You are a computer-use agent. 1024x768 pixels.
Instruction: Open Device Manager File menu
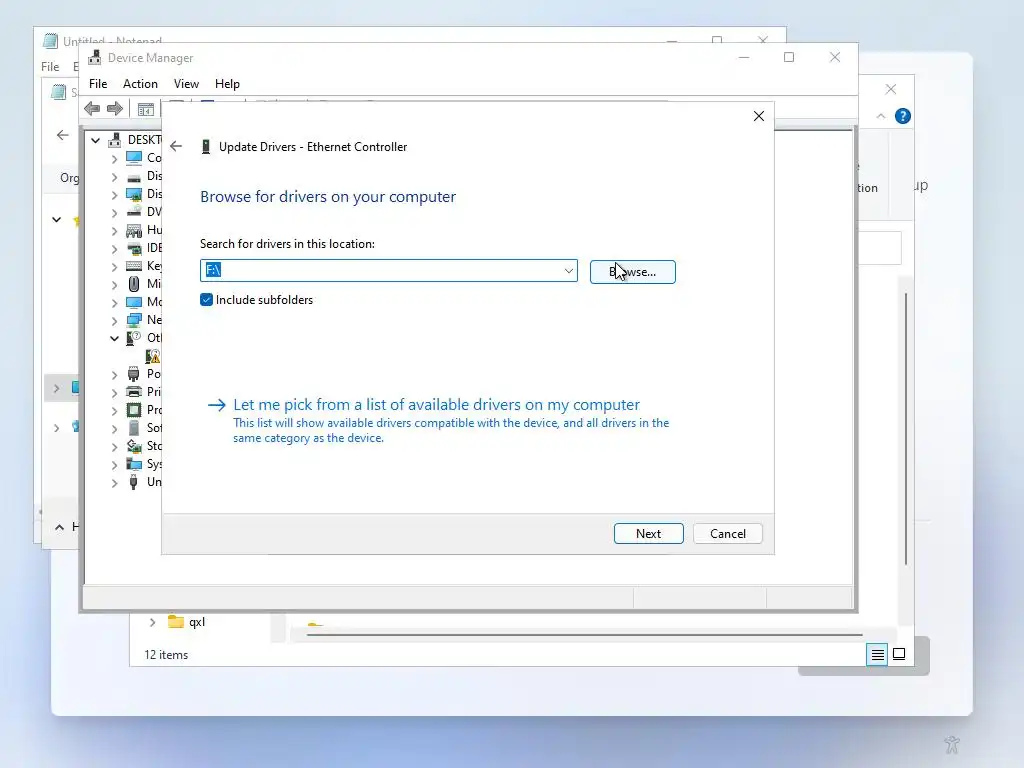[x=98, y=84]
